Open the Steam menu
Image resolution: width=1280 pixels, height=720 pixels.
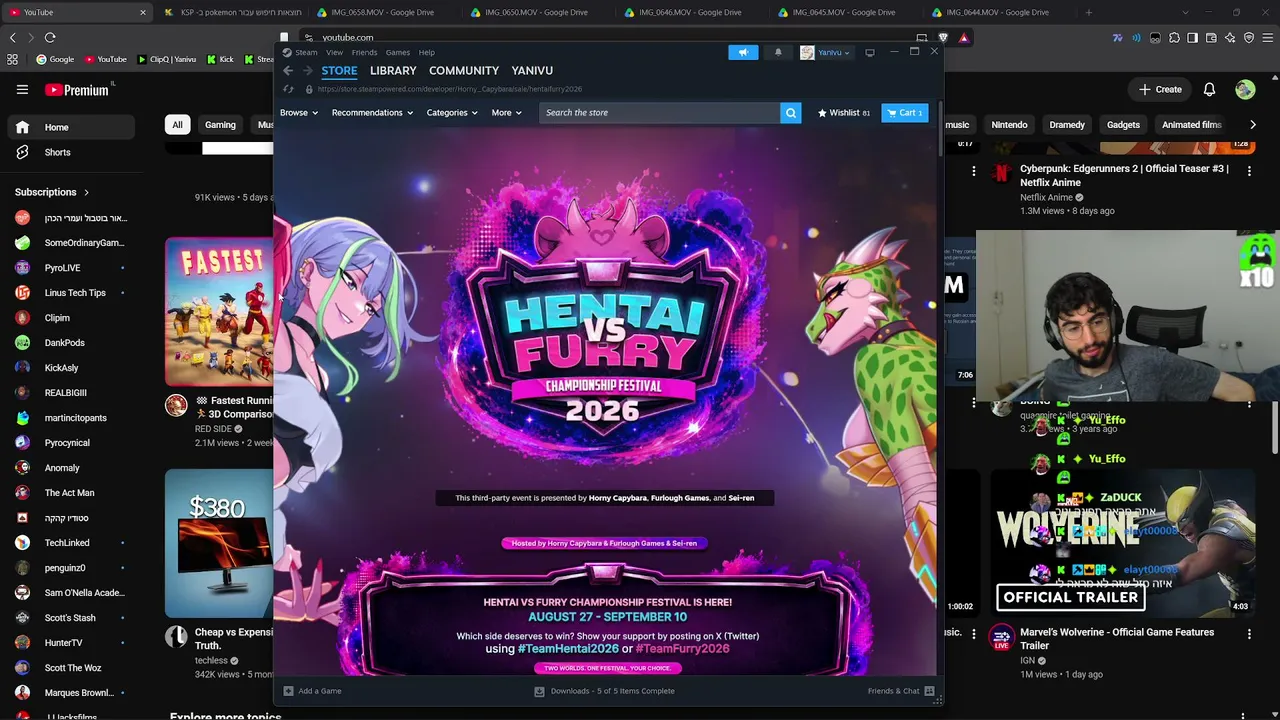coord(306,52)
